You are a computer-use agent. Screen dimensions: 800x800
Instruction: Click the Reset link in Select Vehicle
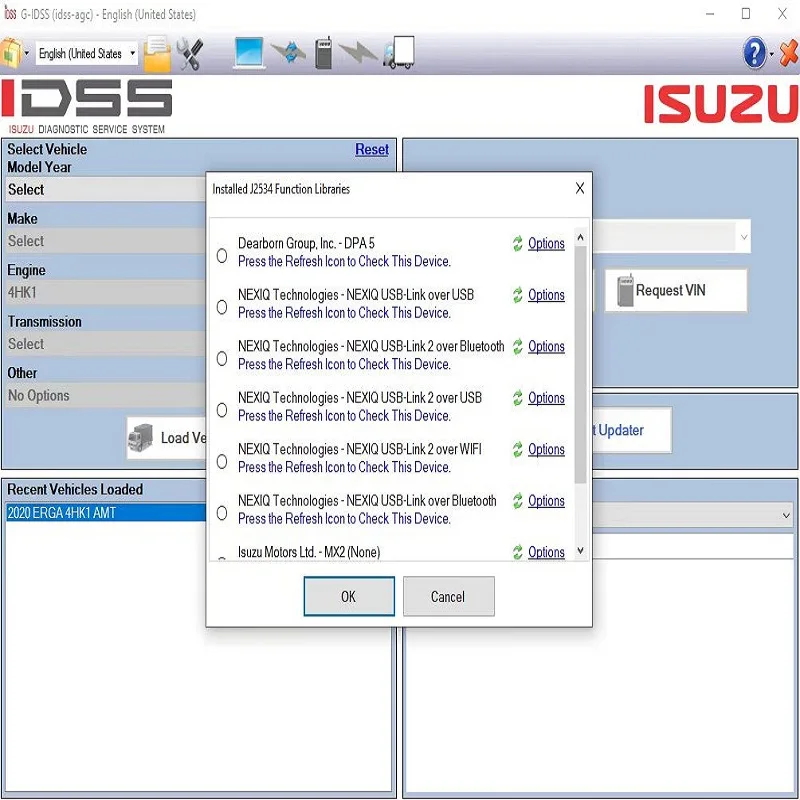pyautogui.click(x=372, y=149)
